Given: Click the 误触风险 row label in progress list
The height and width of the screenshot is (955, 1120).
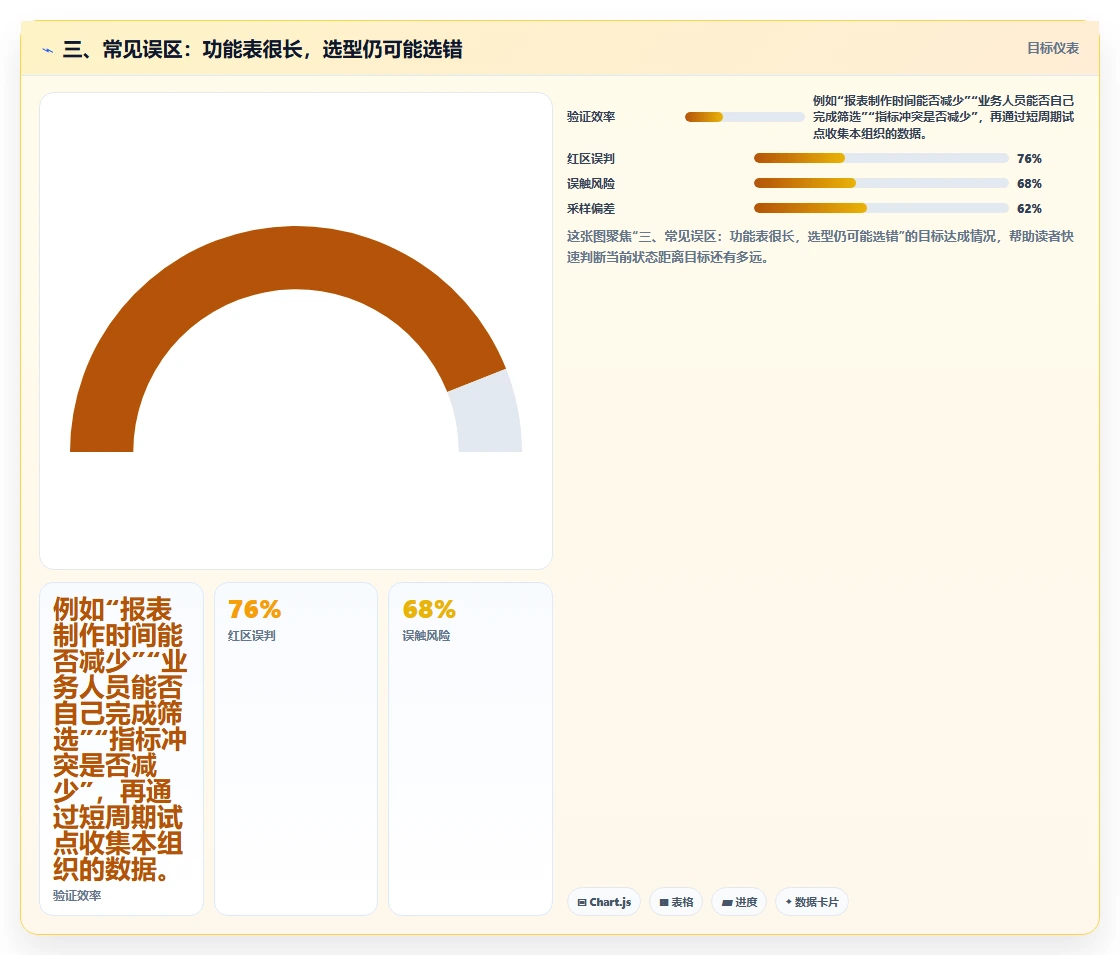Looking at the screenshot, I should pyautogui.click(x=591, y=184).
